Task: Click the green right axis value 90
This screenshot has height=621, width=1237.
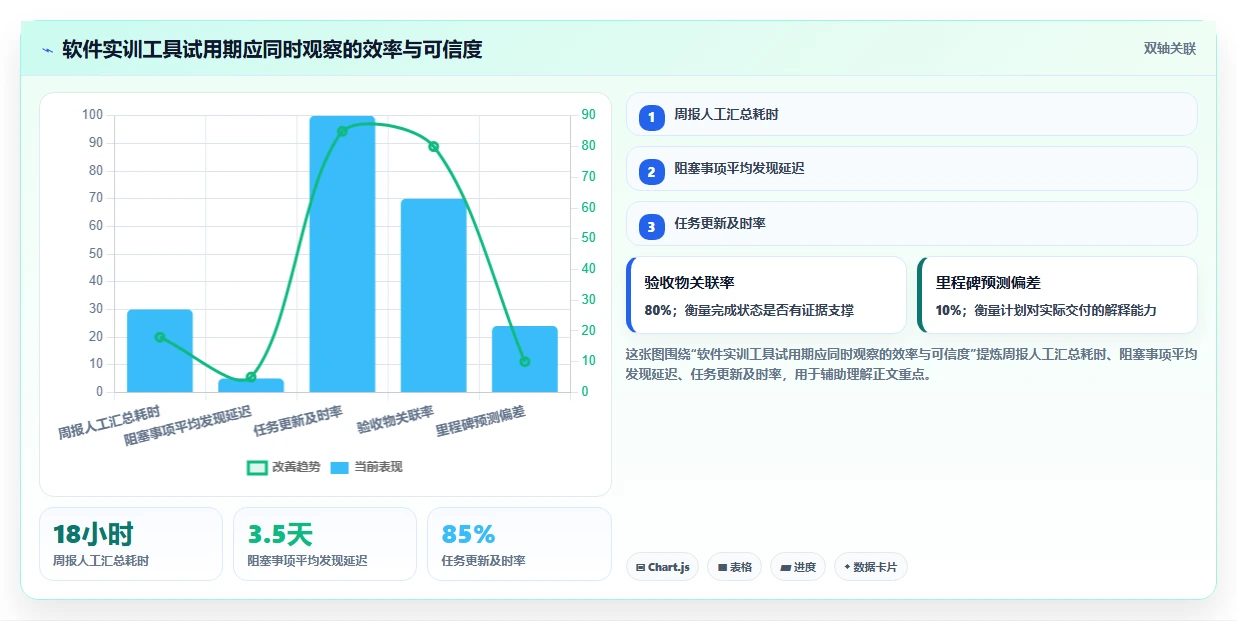Action: (x=588, y=115)
